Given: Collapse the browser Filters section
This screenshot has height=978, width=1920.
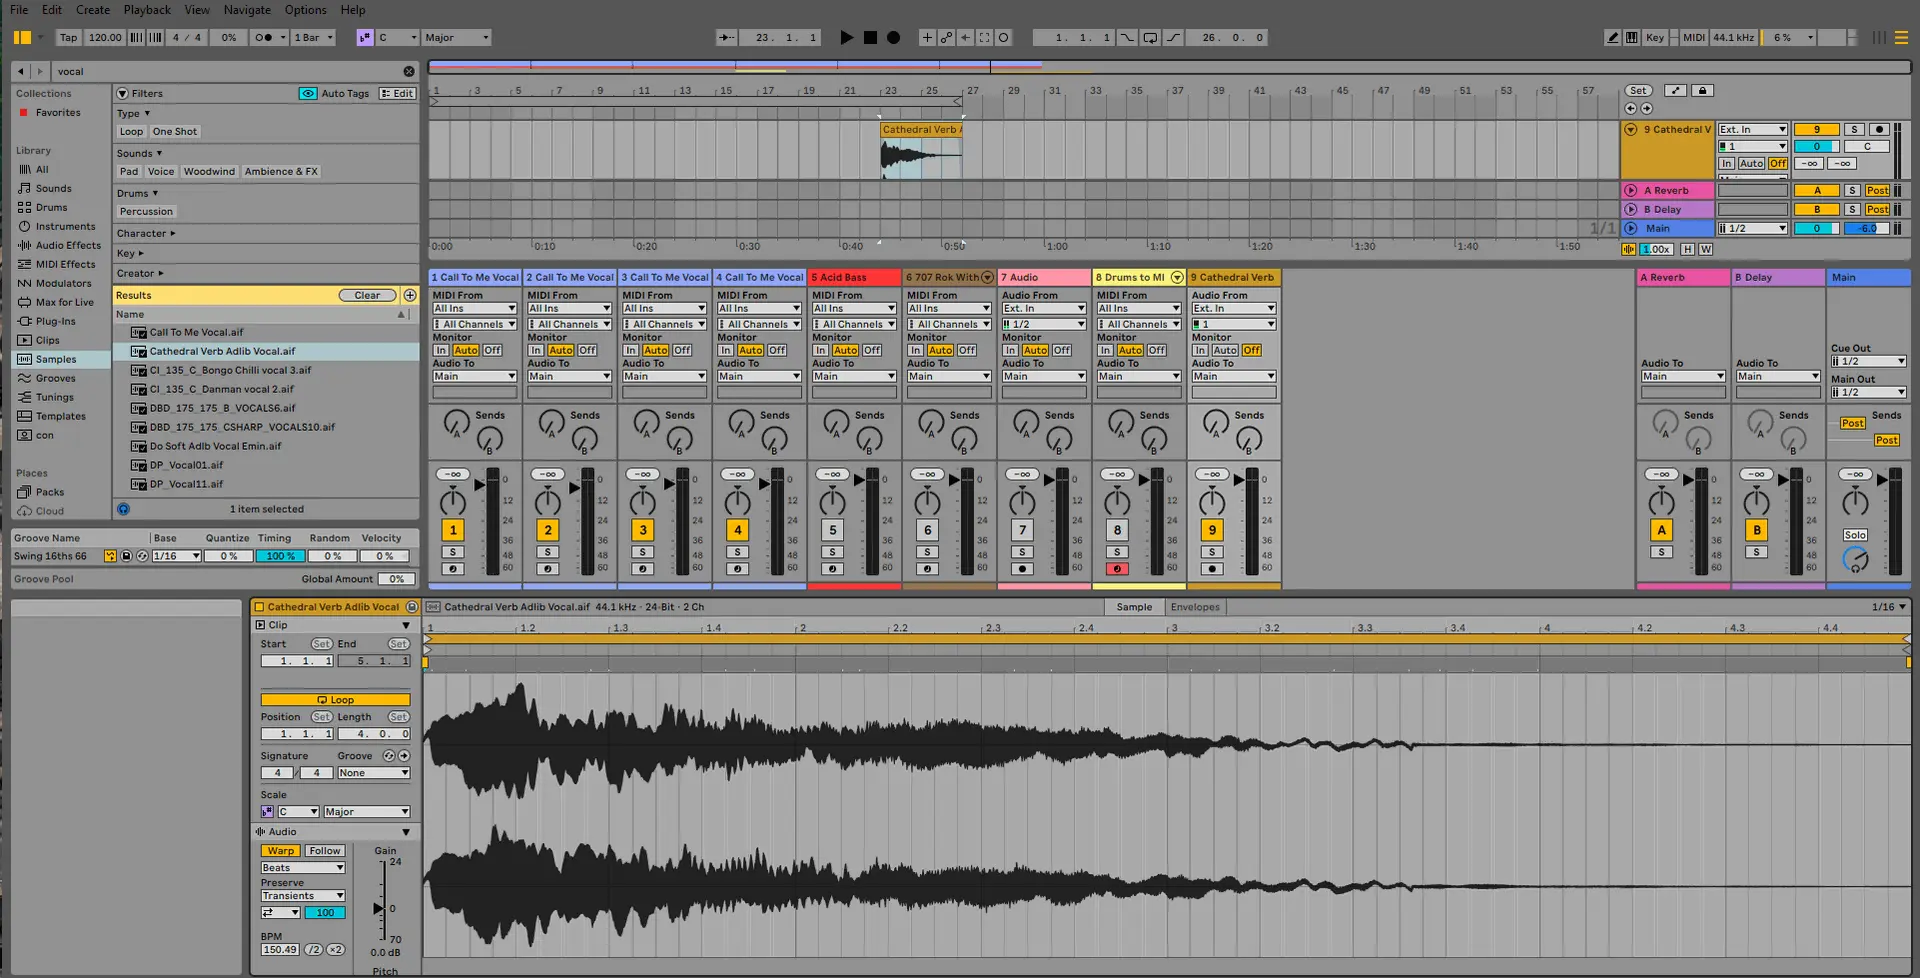Looking at the screenshot, I should [x=123, y=93].
